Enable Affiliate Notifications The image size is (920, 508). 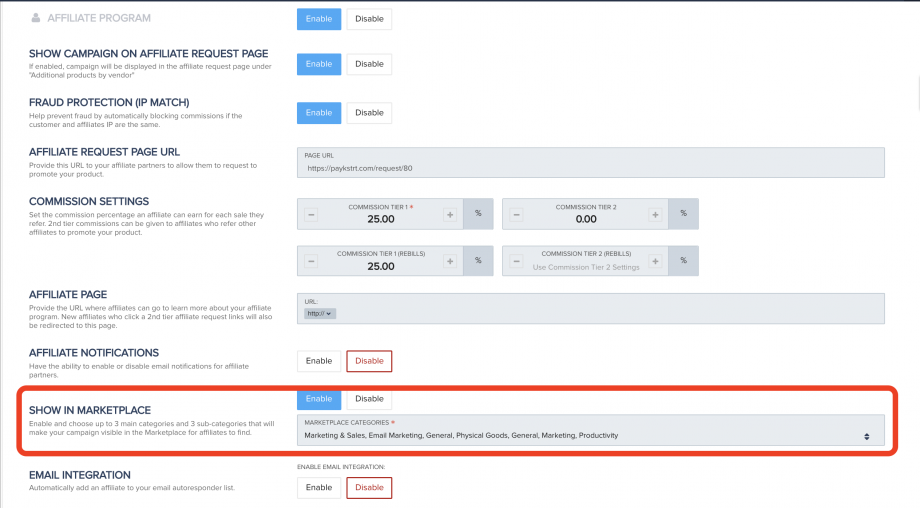319,361
